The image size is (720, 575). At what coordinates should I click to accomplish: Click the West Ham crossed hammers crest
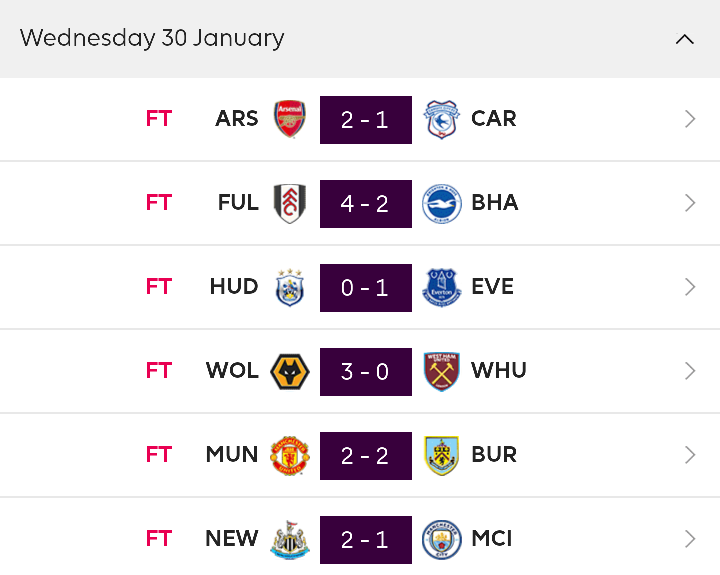pos(441,372)
